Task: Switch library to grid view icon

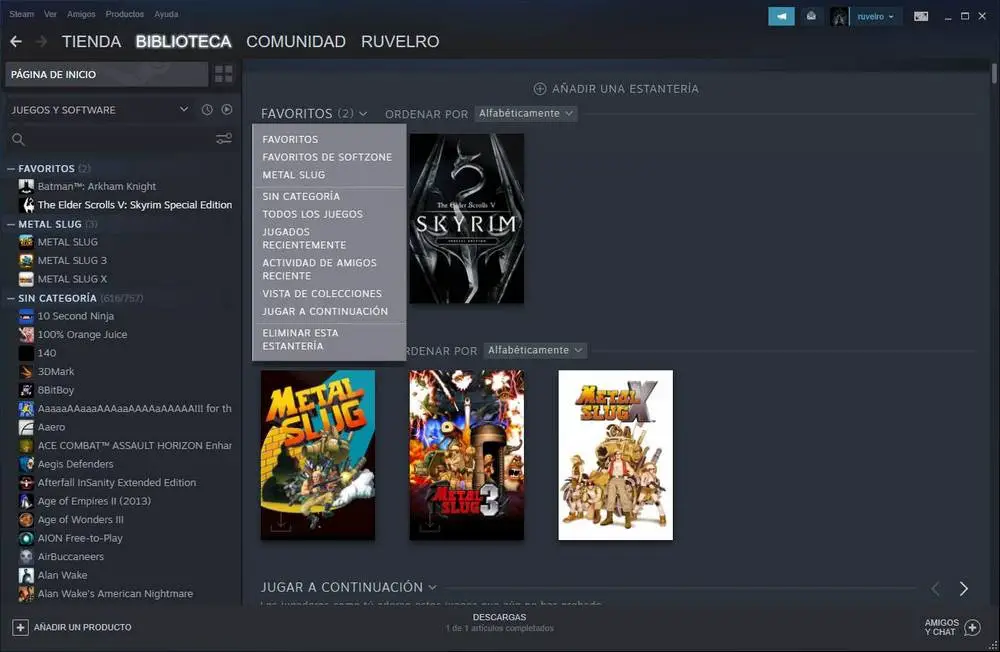Action: (x=223, y=74)
